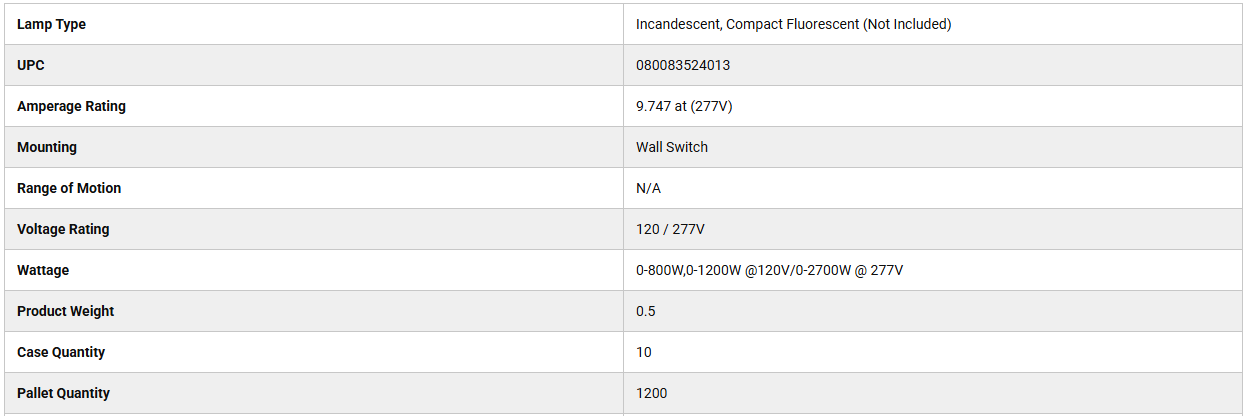Click the Voltage Rating label
Viewport: 1247px width, 416px height.
pos(63,229)
